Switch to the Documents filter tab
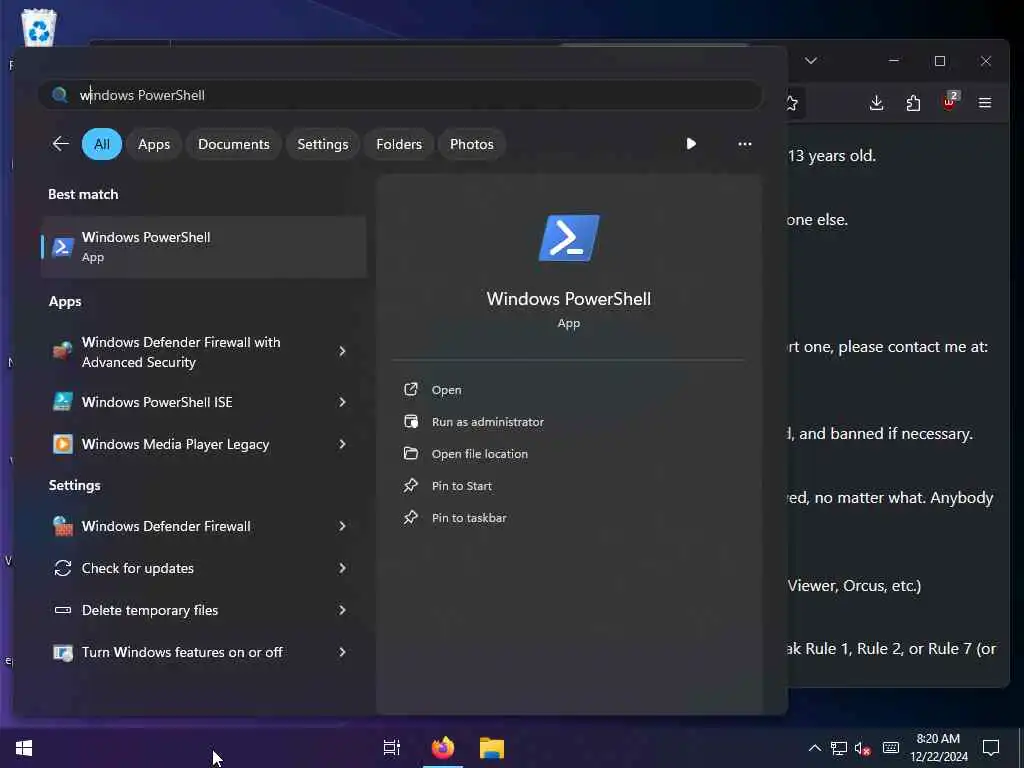 tap(234, 144)
